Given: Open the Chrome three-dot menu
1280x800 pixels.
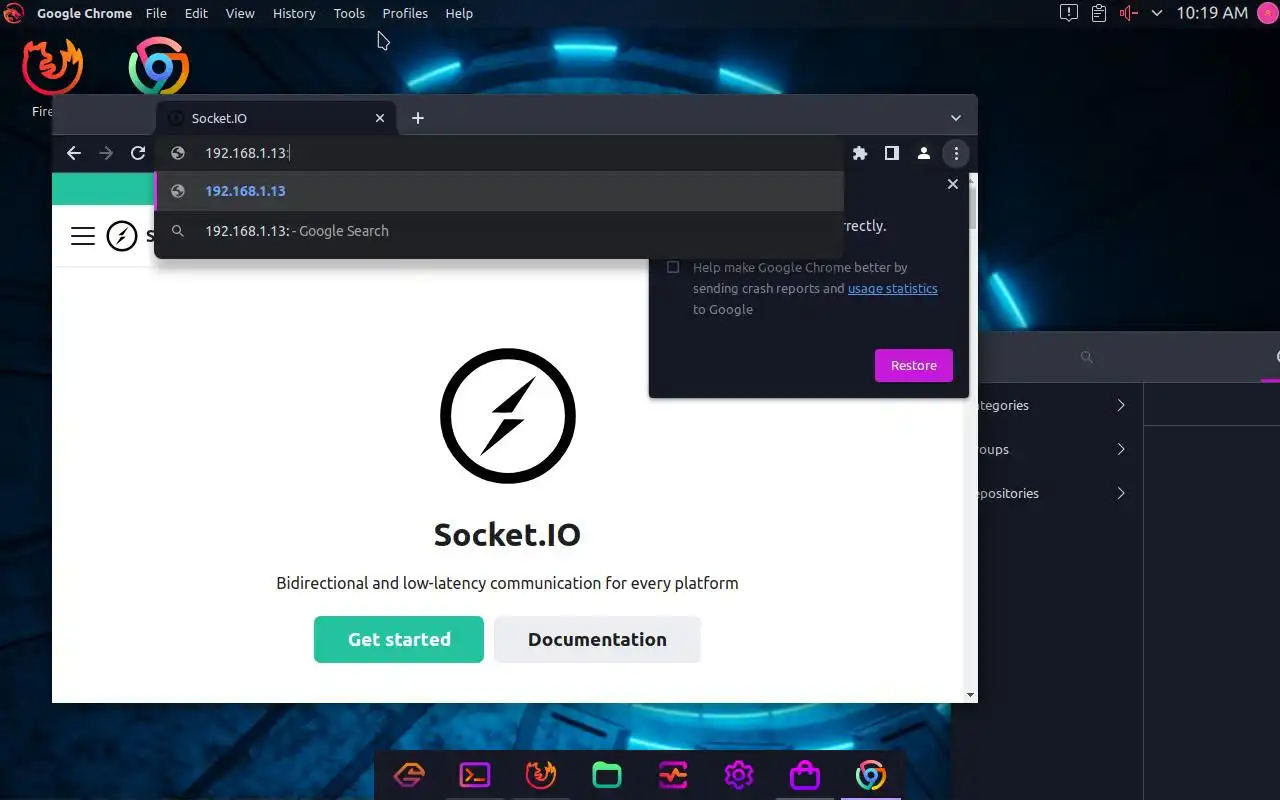Looking at the screenshot, I should (x=956, y=153).
